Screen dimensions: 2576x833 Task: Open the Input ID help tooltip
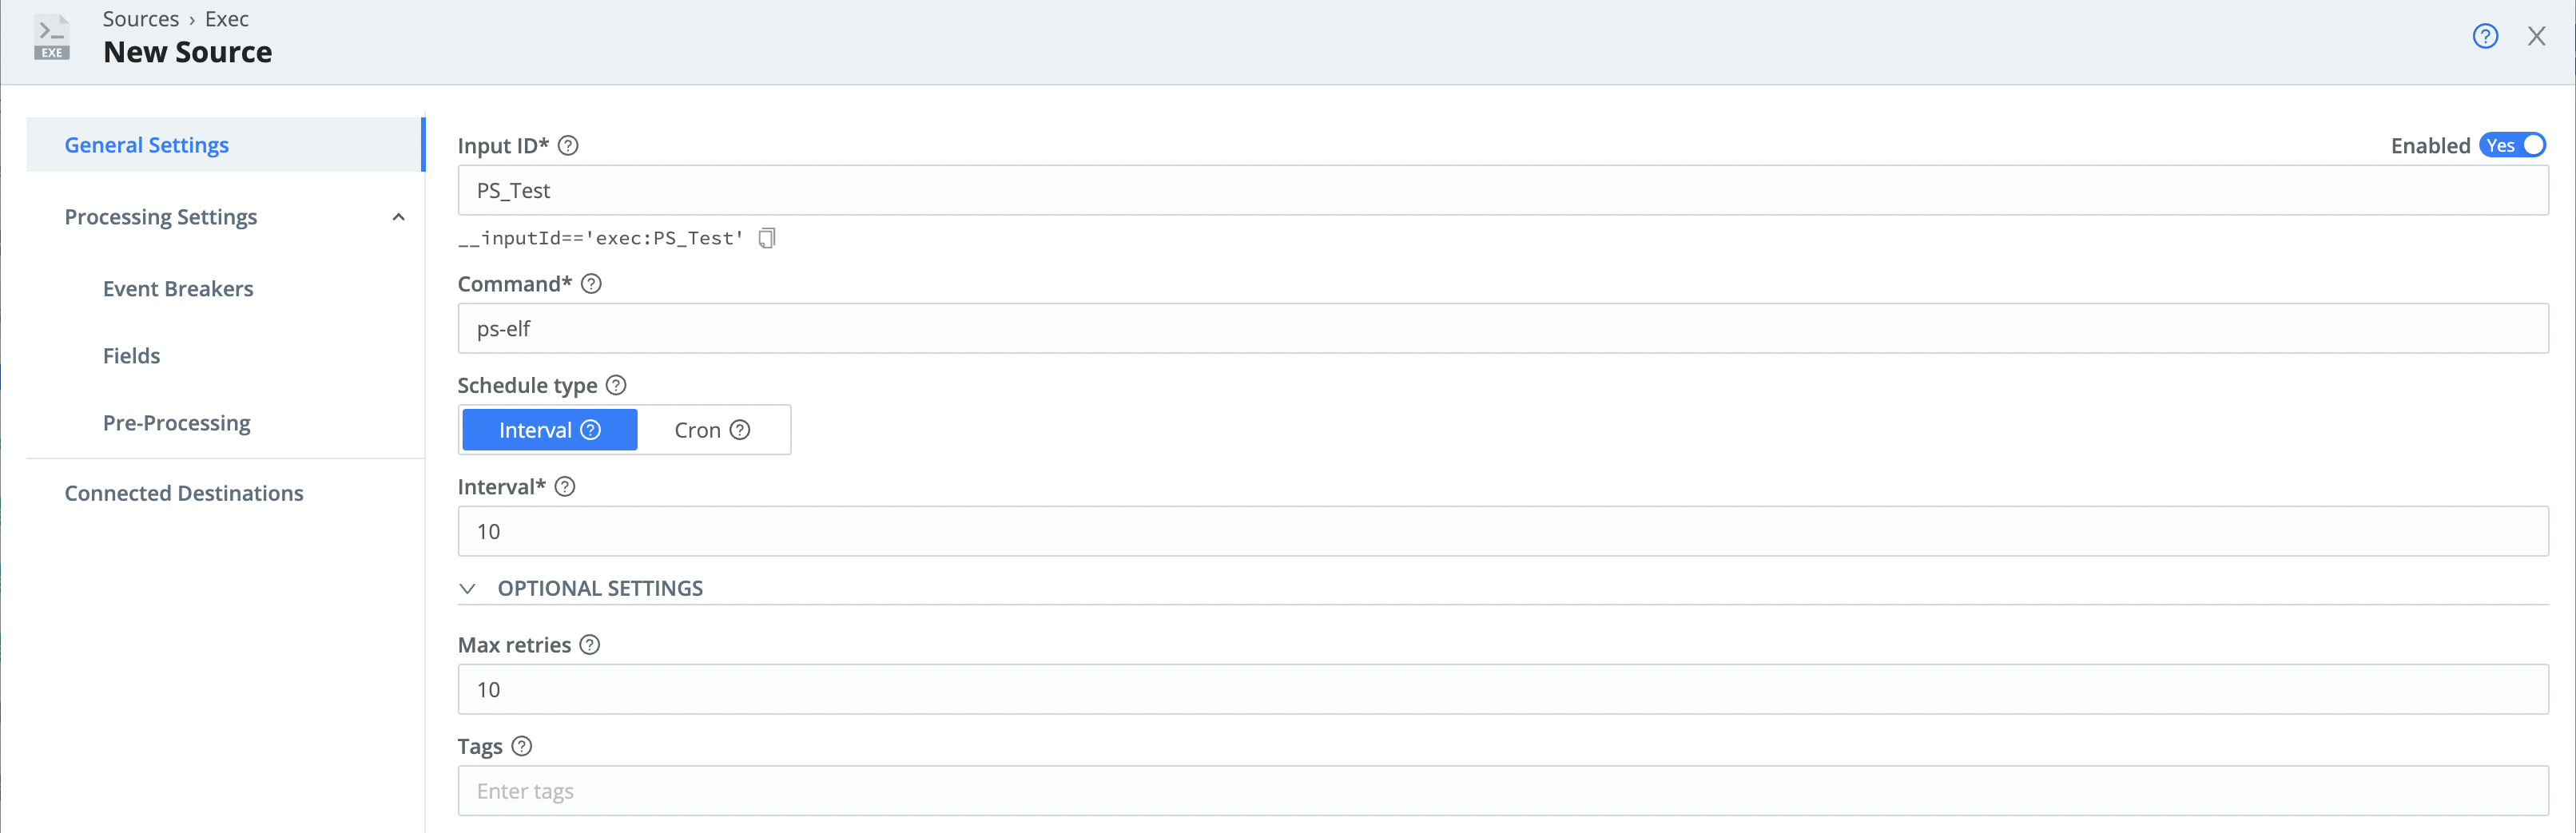tap(567, 145)
